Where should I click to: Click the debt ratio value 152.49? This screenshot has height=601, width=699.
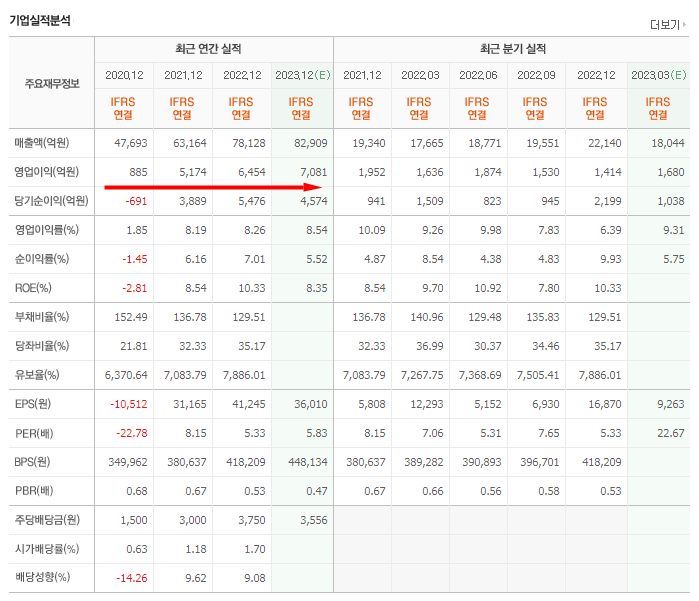coord(131,317)
